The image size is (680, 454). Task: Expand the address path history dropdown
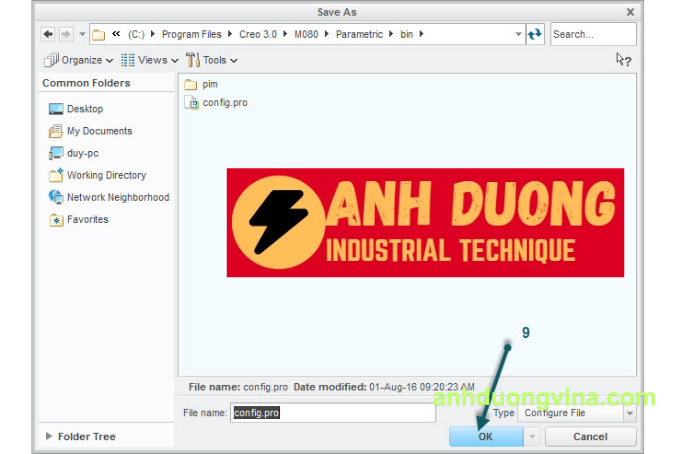coord(518,34)
